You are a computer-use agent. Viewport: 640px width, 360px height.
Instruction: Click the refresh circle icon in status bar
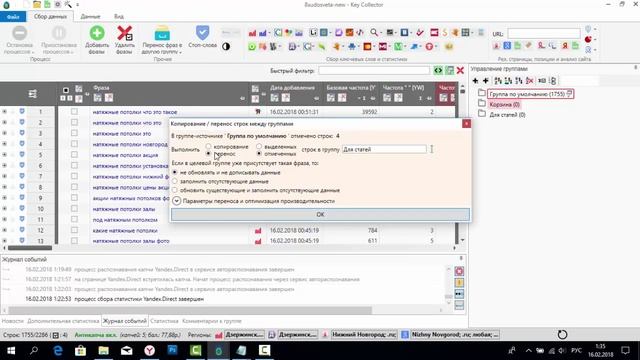[562, 335]
